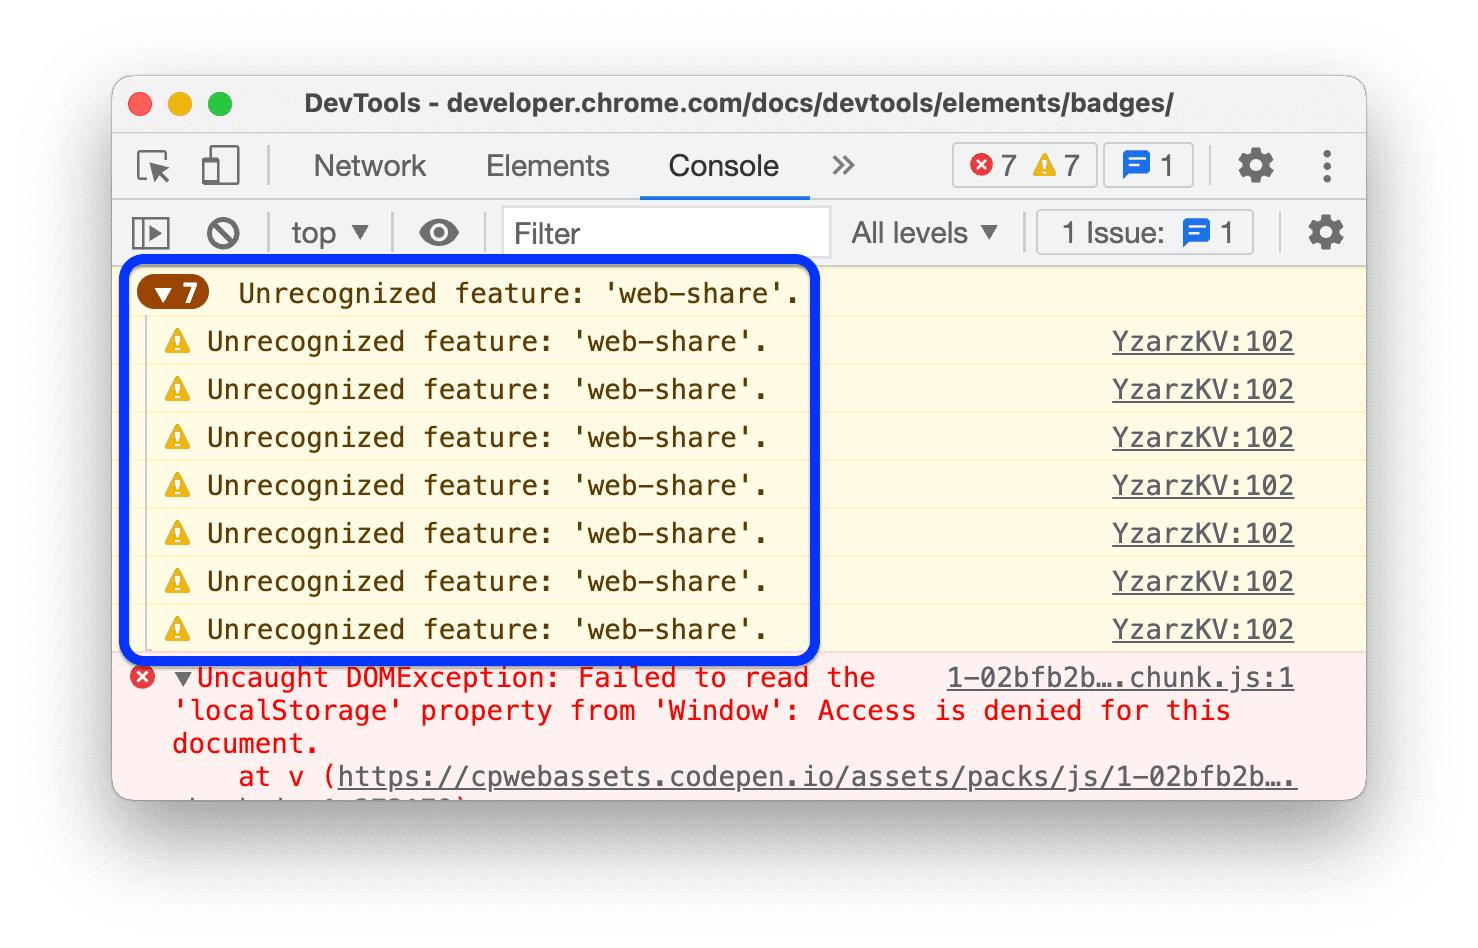Open the 'All levels' log filter dropdown
This screenshot has width=1478, height=948.
(x=922, y=232)
